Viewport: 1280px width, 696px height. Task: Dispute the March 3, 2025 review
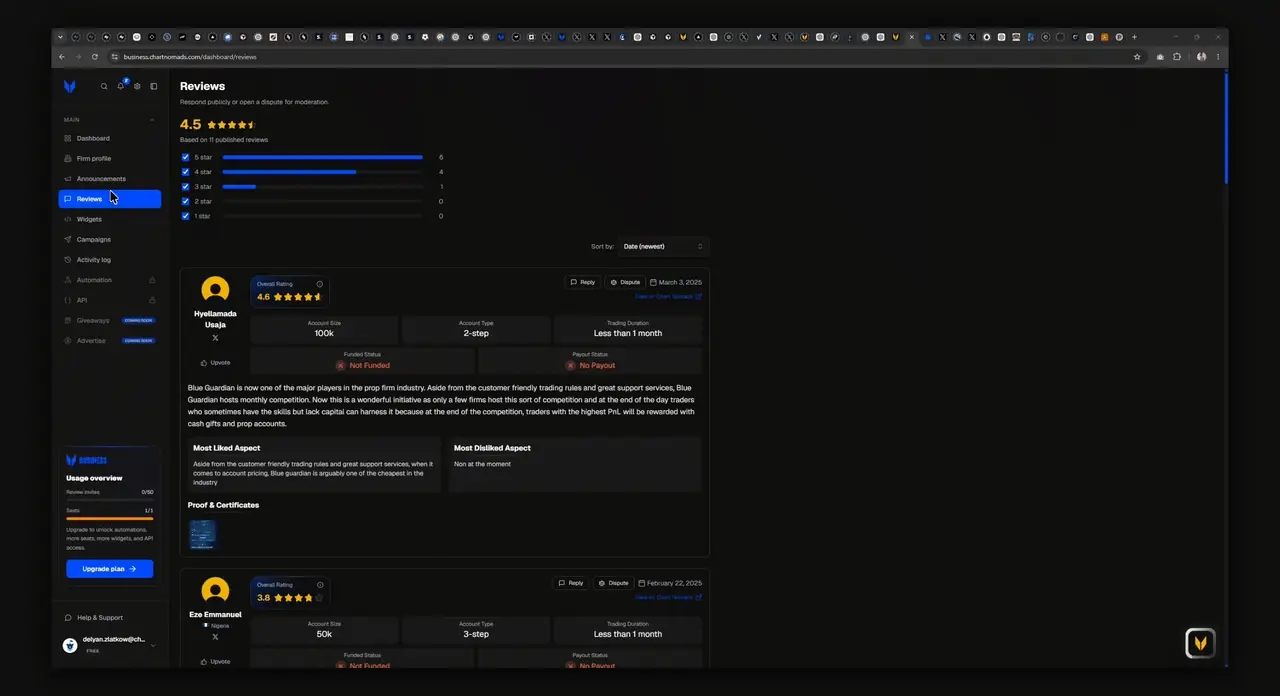point(625,282)
